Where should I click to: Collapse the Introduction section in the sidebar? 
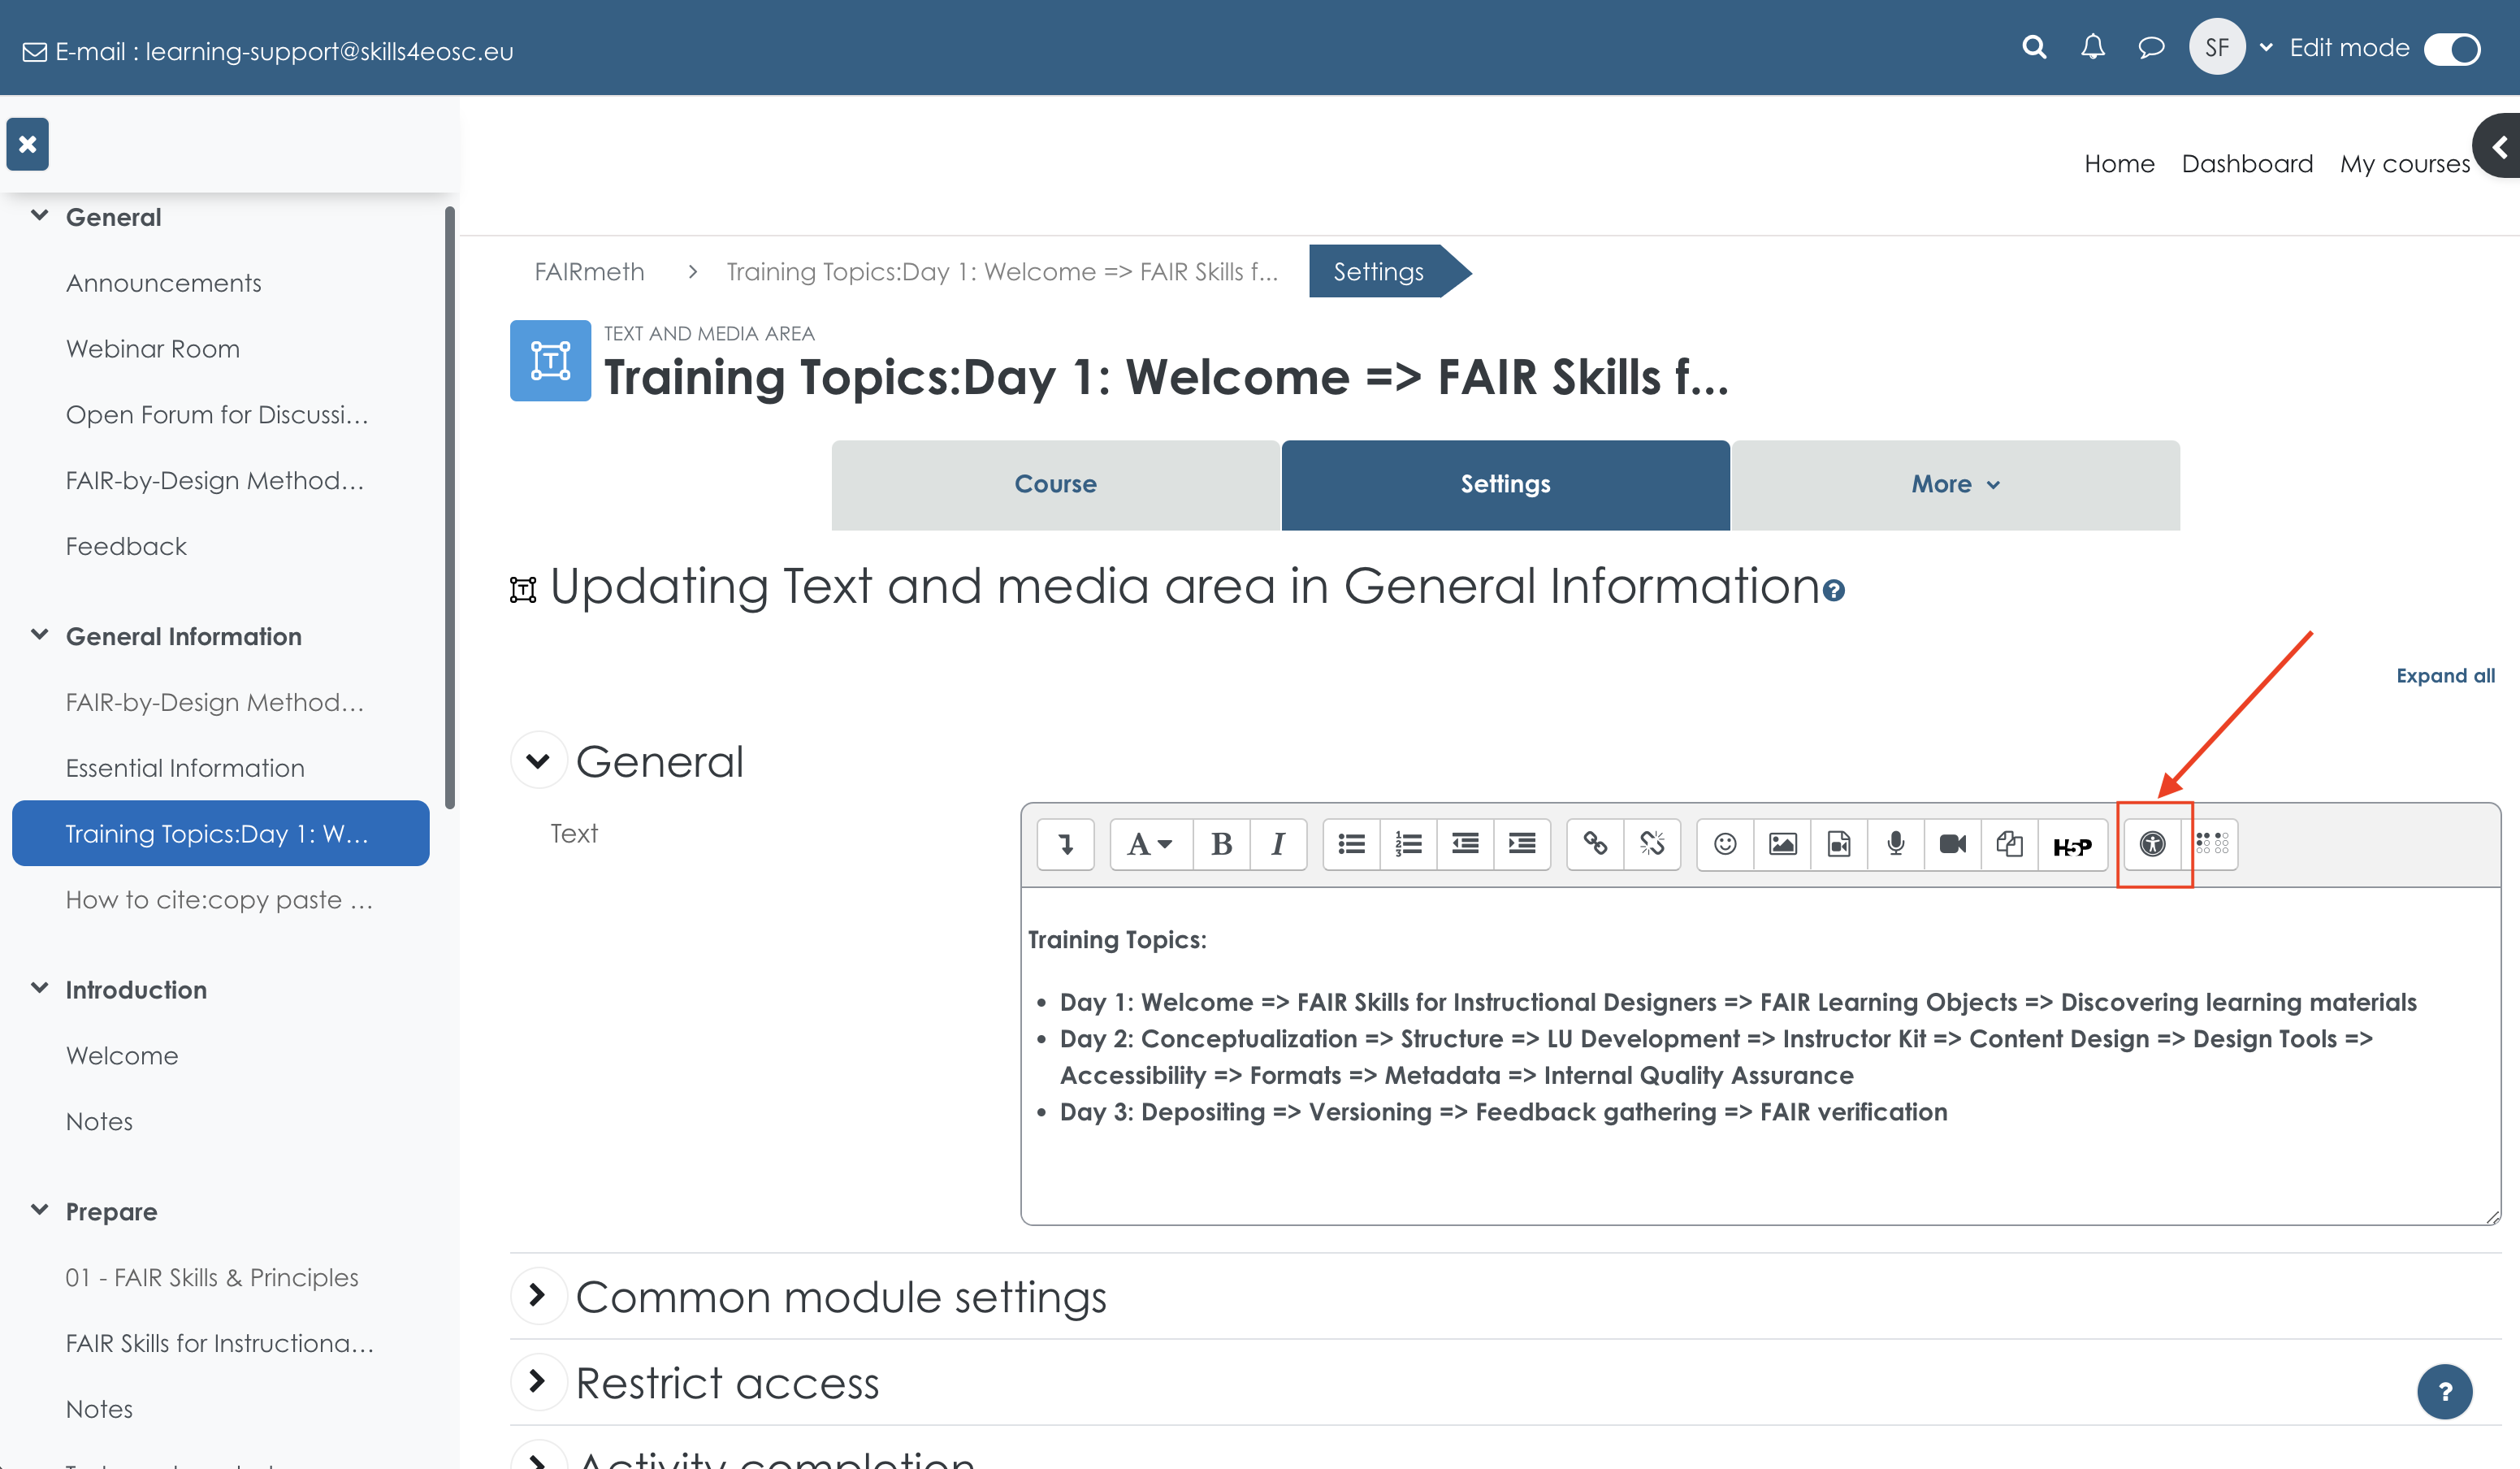coord(39,987)
